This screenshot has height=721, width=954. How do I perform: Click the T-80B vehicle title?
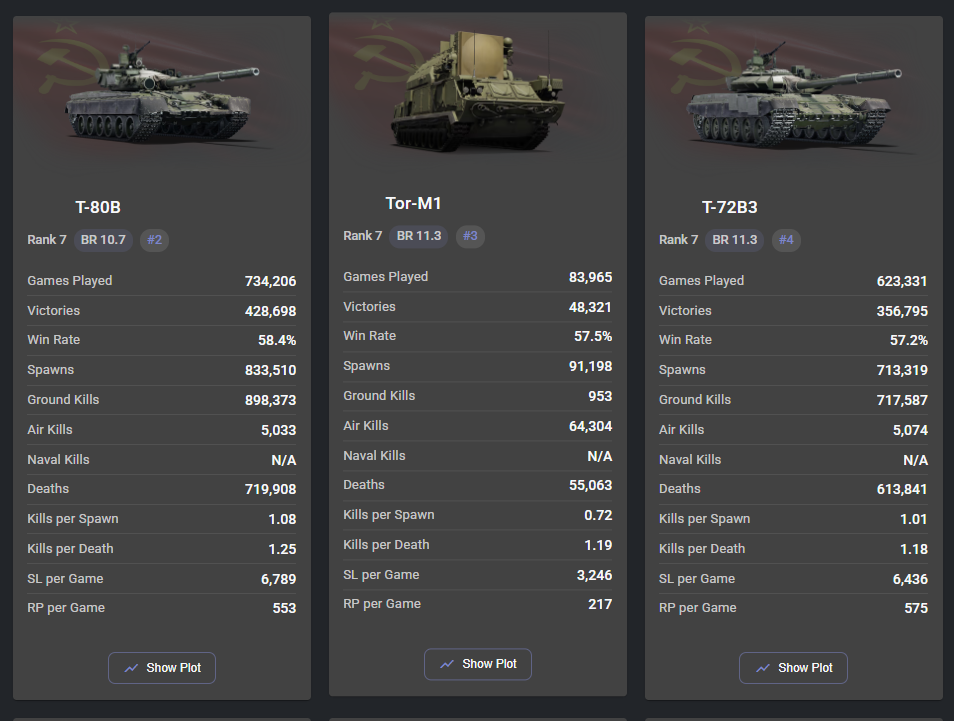(98, 208)
